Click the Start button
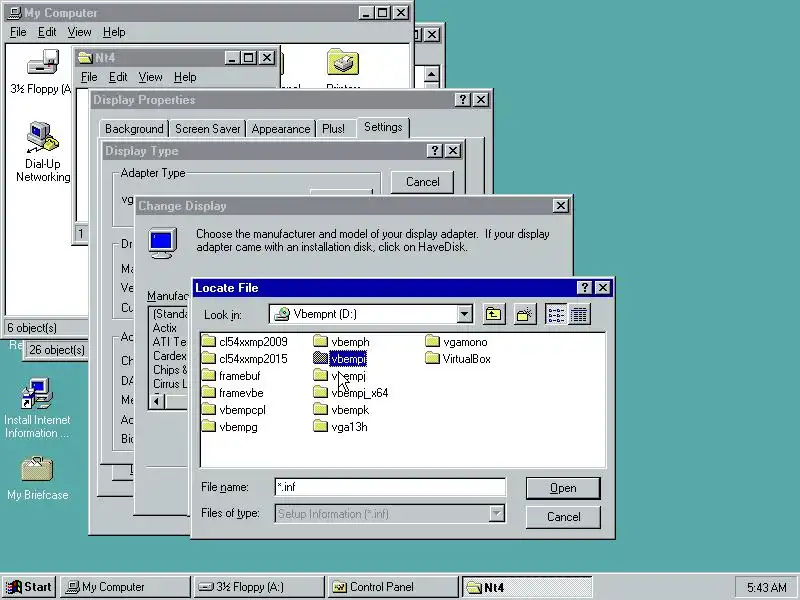 coord(29,587)
